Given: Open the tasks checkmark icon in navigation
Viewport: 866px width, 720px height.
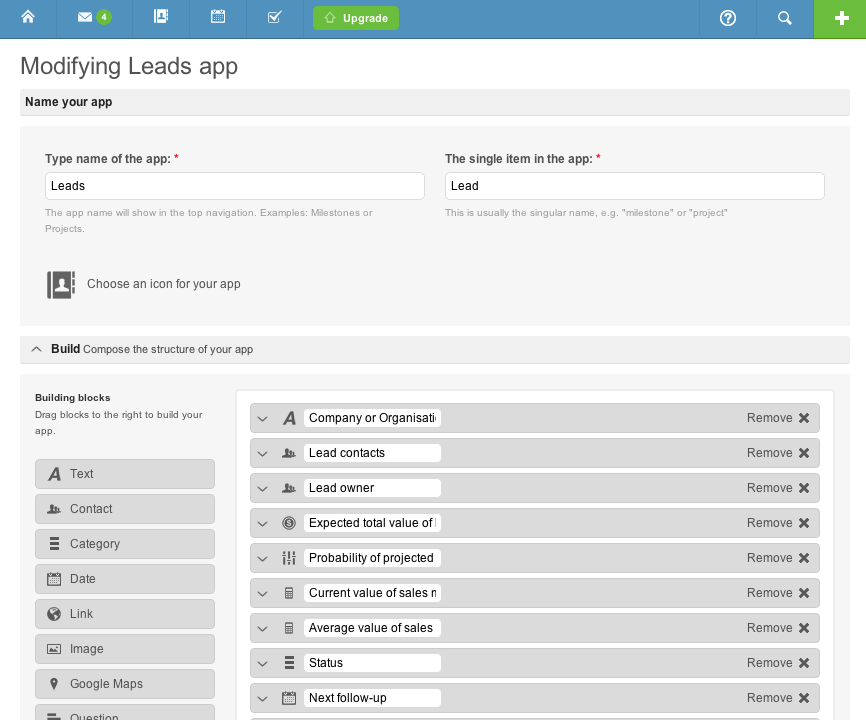Looking at the screenshot, I should pyautogui.click(x=274, y=17).
